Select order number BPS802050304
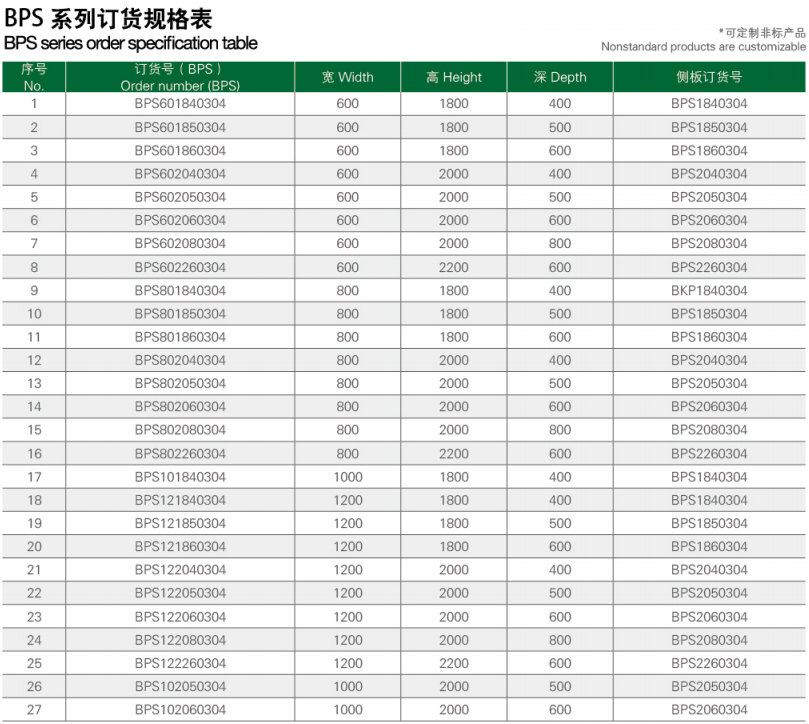This screenshot has height=724, width=809. (x=180, y=383)
